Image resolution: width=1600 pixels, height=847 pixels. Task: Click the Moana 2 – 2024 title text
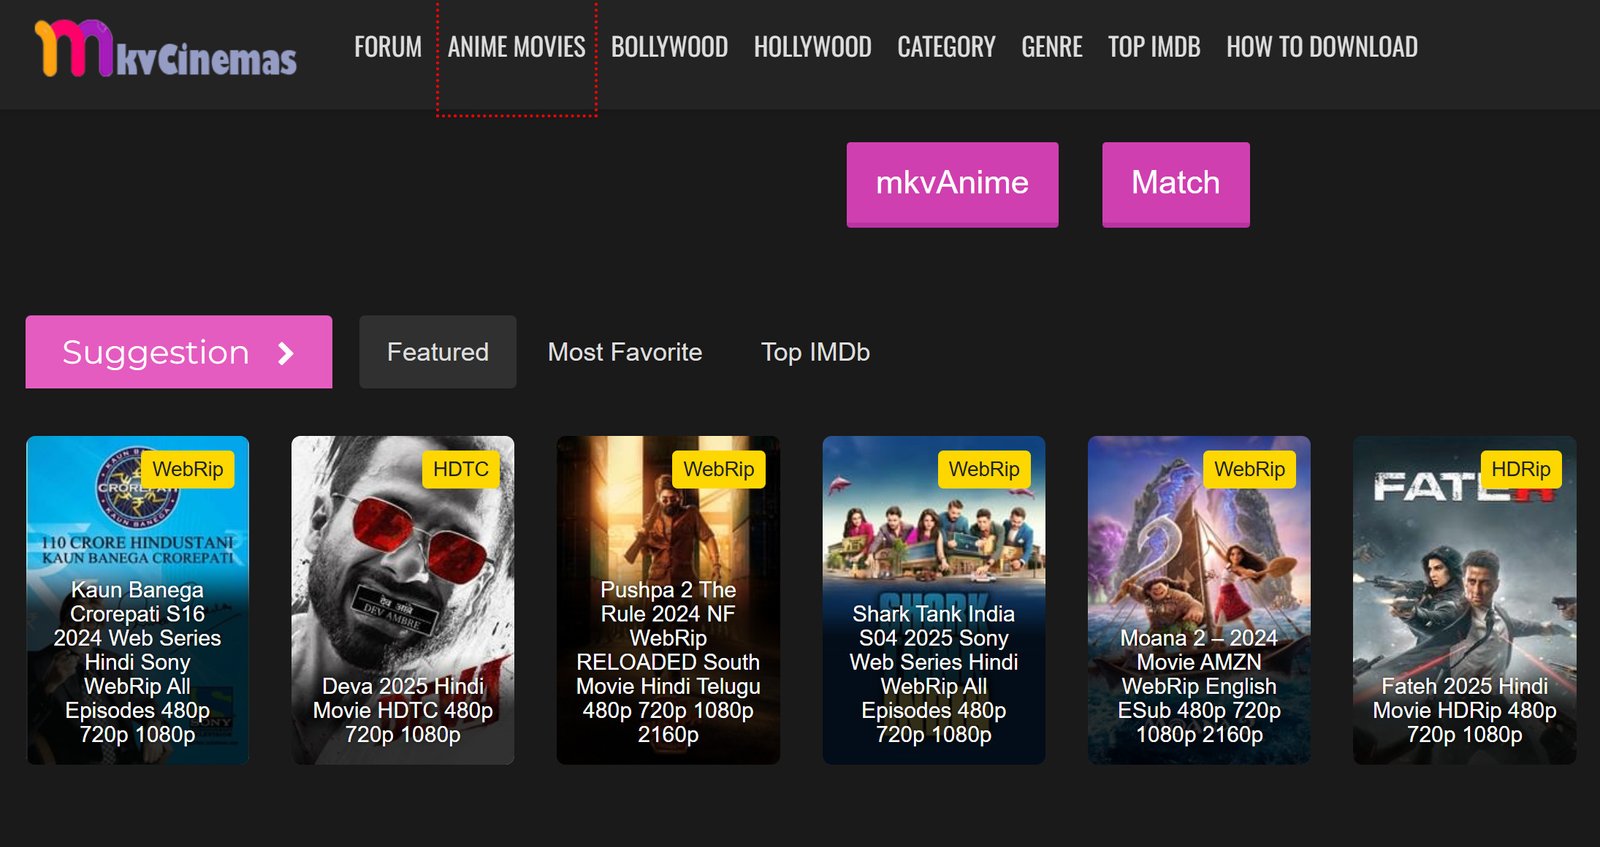pyautogui.click(x=1199, y=686)
